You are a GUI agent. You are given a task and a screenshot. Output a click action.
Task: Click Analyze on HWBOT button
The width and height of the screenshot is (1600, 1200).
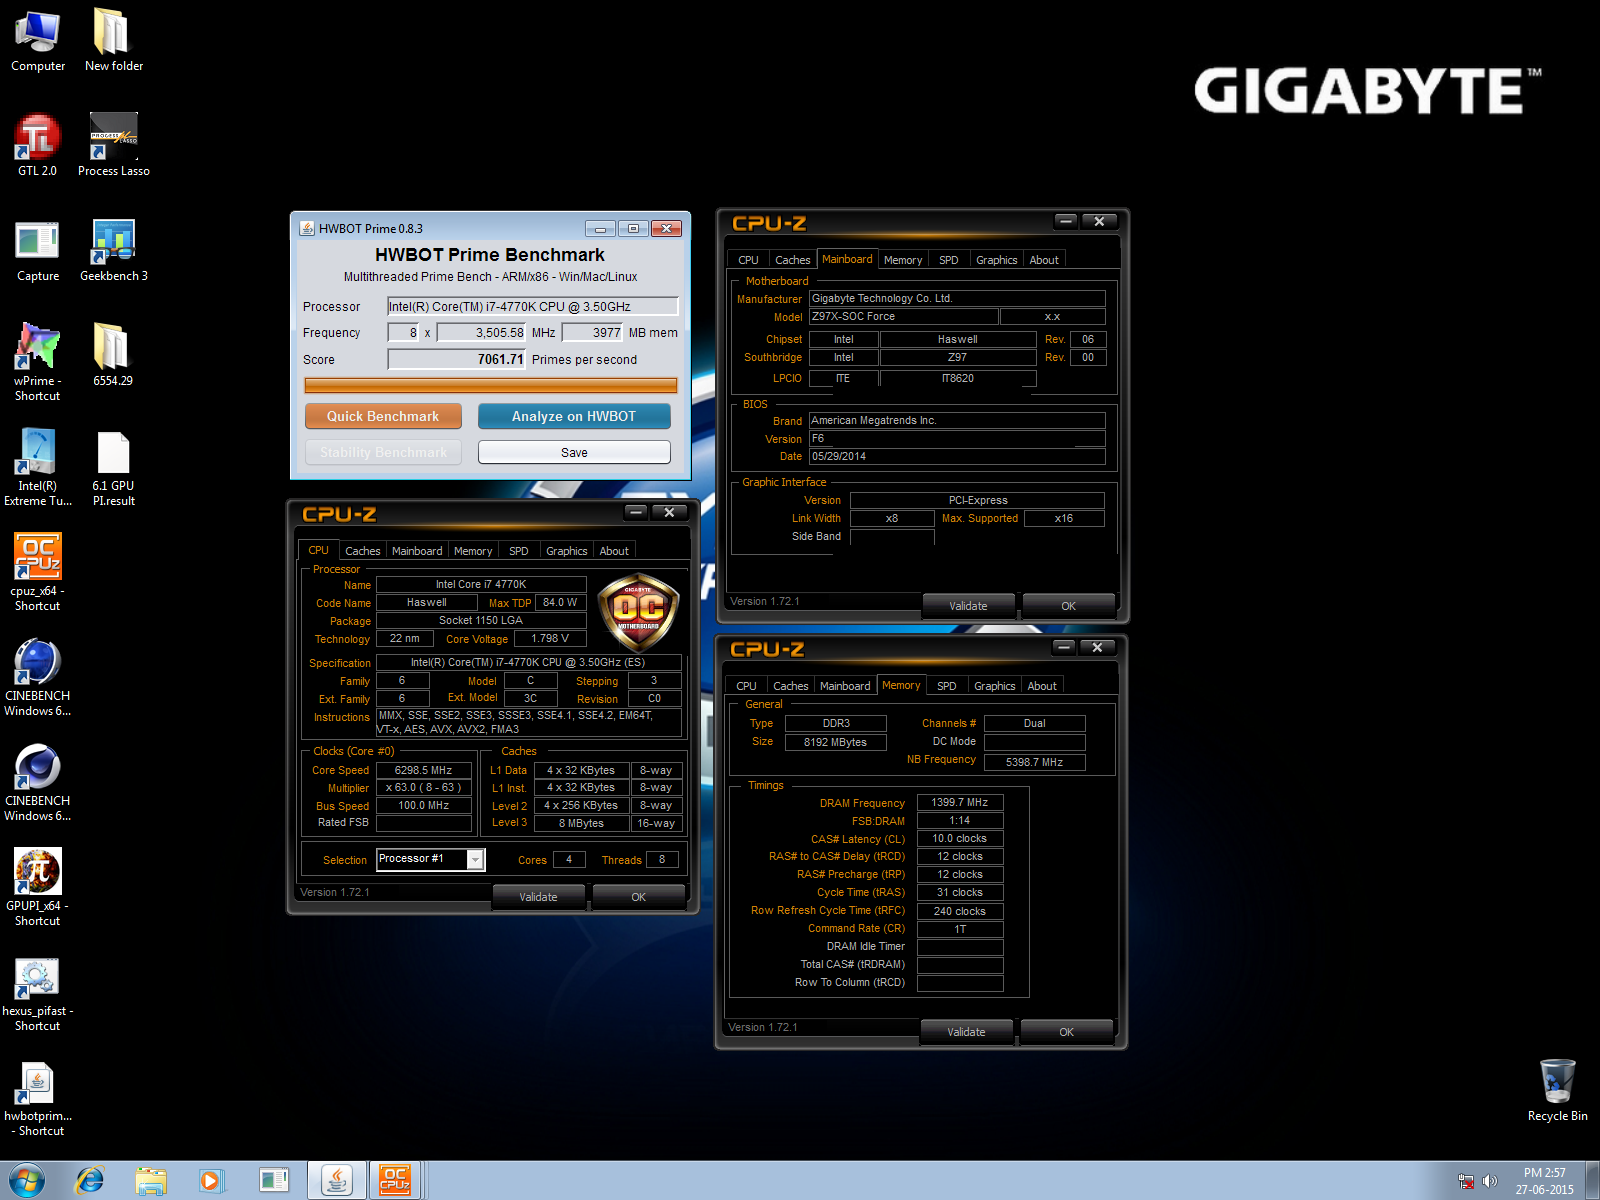coord(574,416)
